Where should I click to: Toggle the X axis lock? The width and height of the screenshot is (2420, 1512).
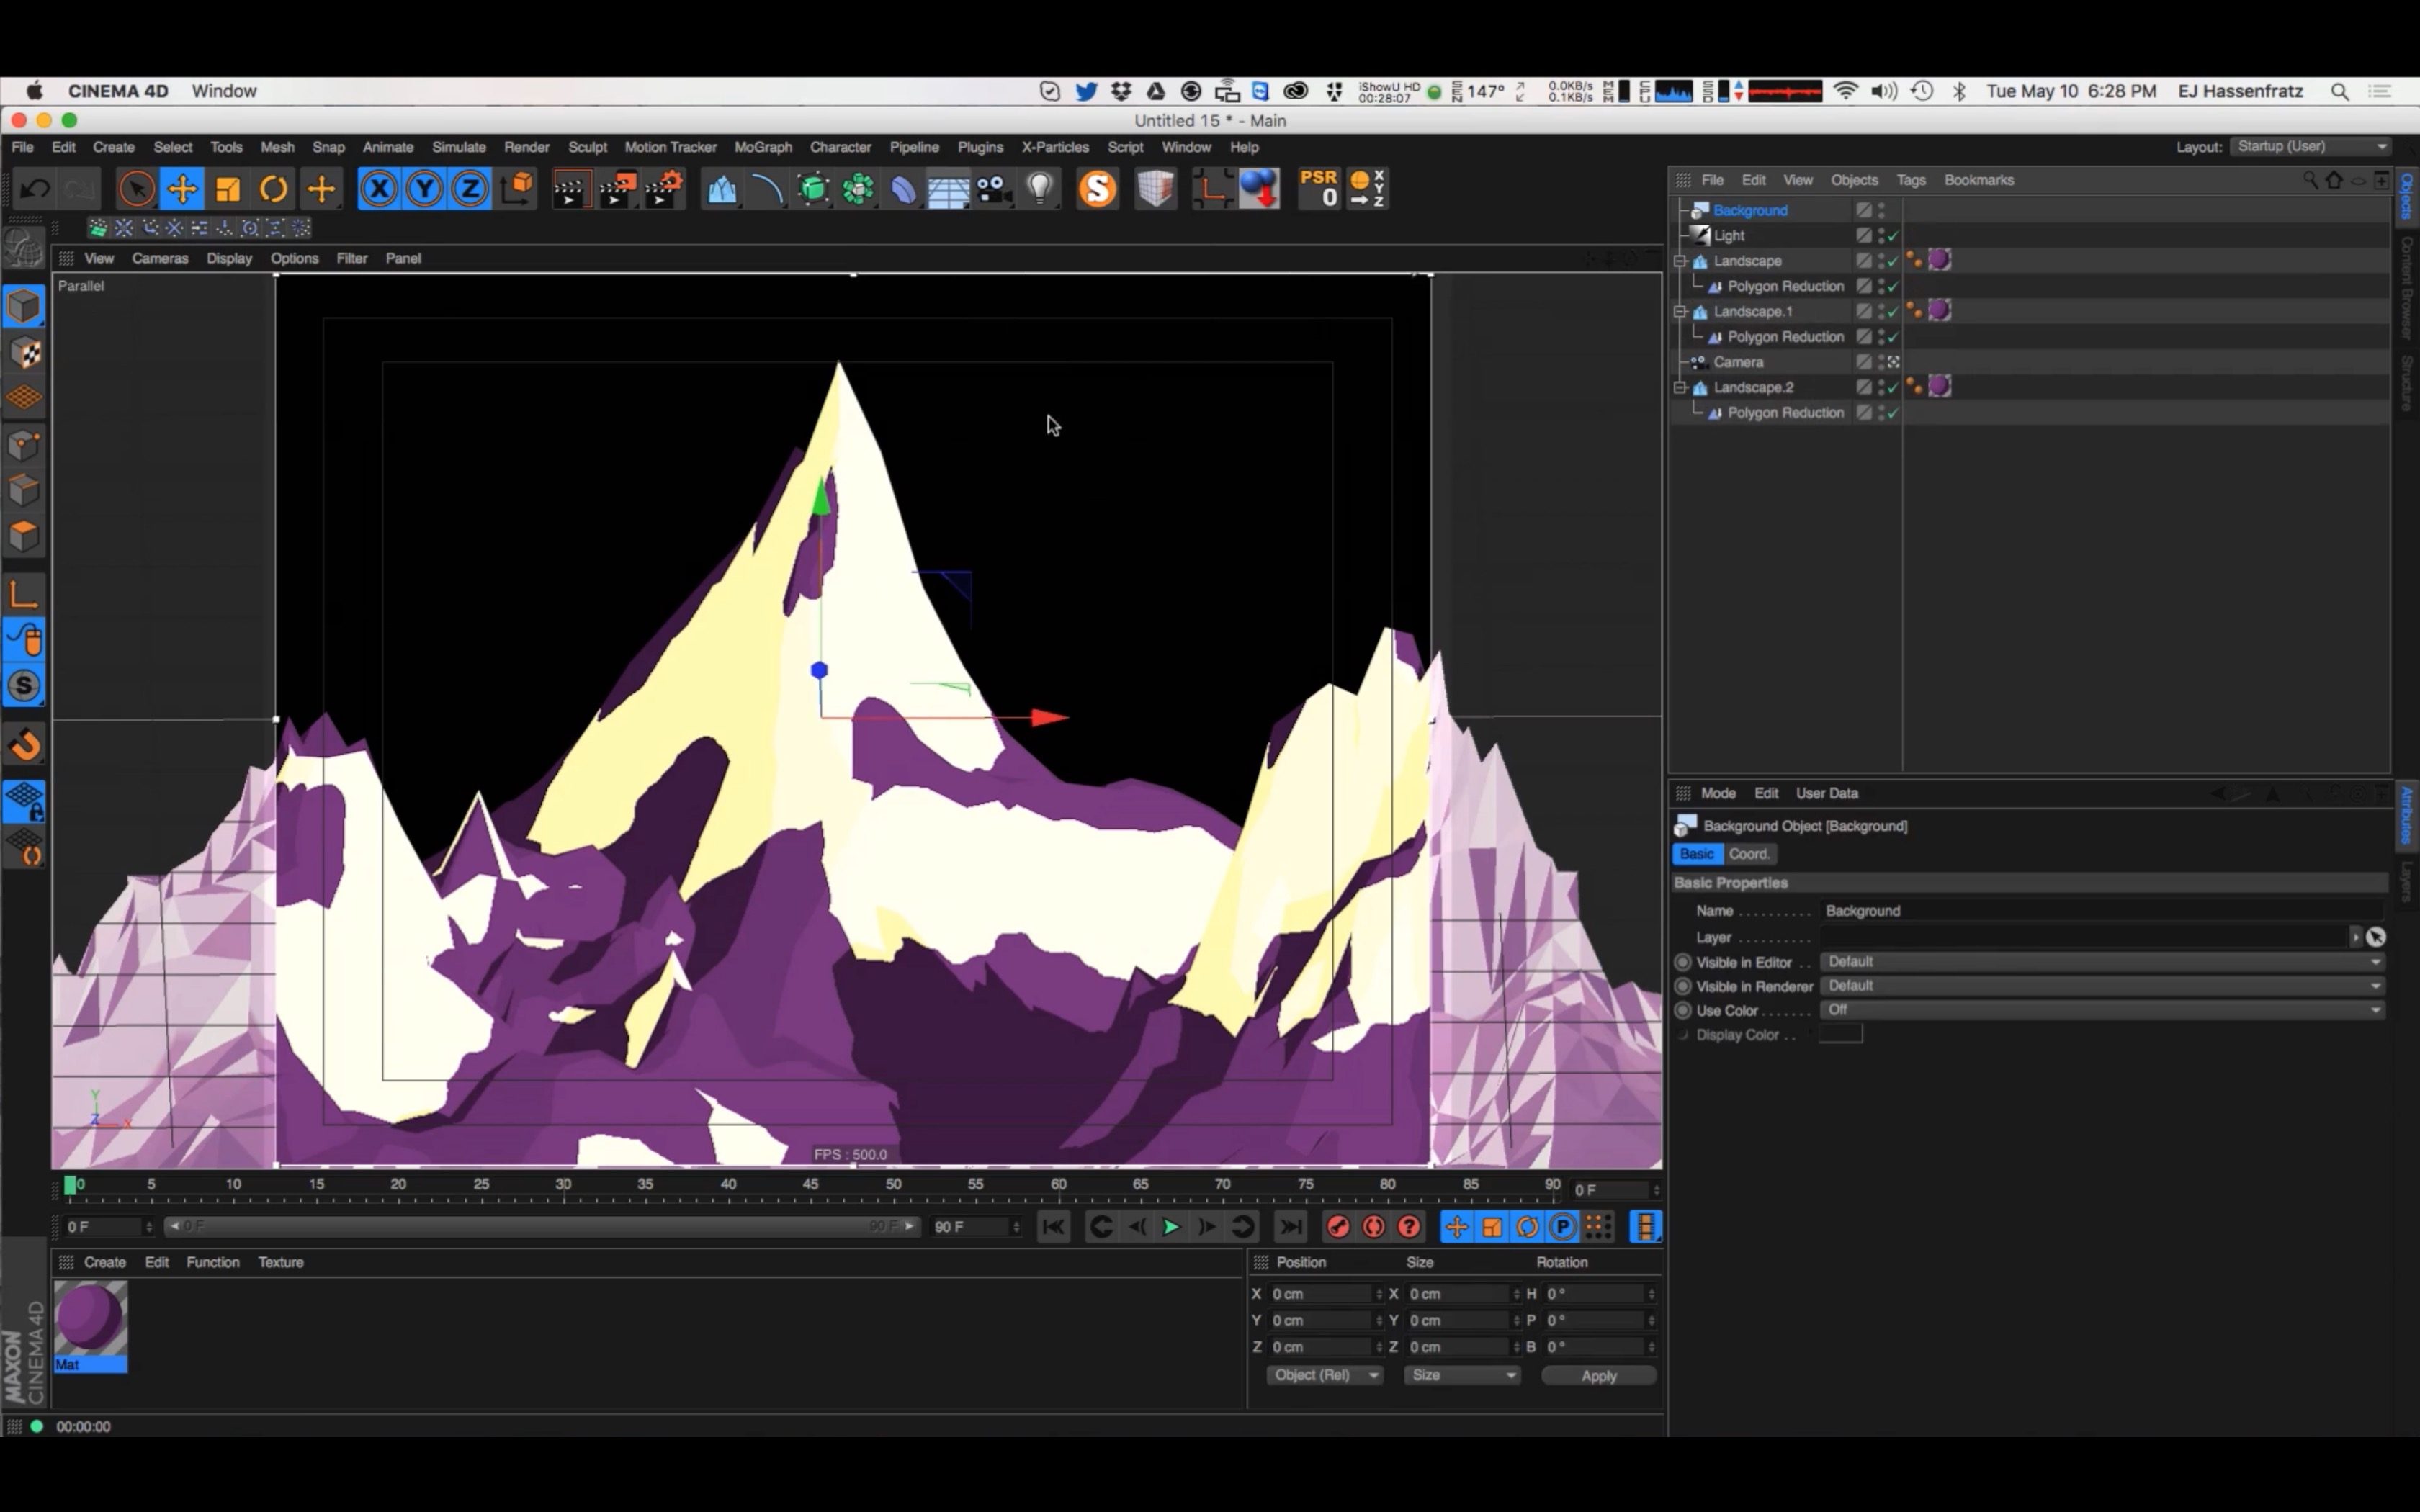(x=379, y=189)
